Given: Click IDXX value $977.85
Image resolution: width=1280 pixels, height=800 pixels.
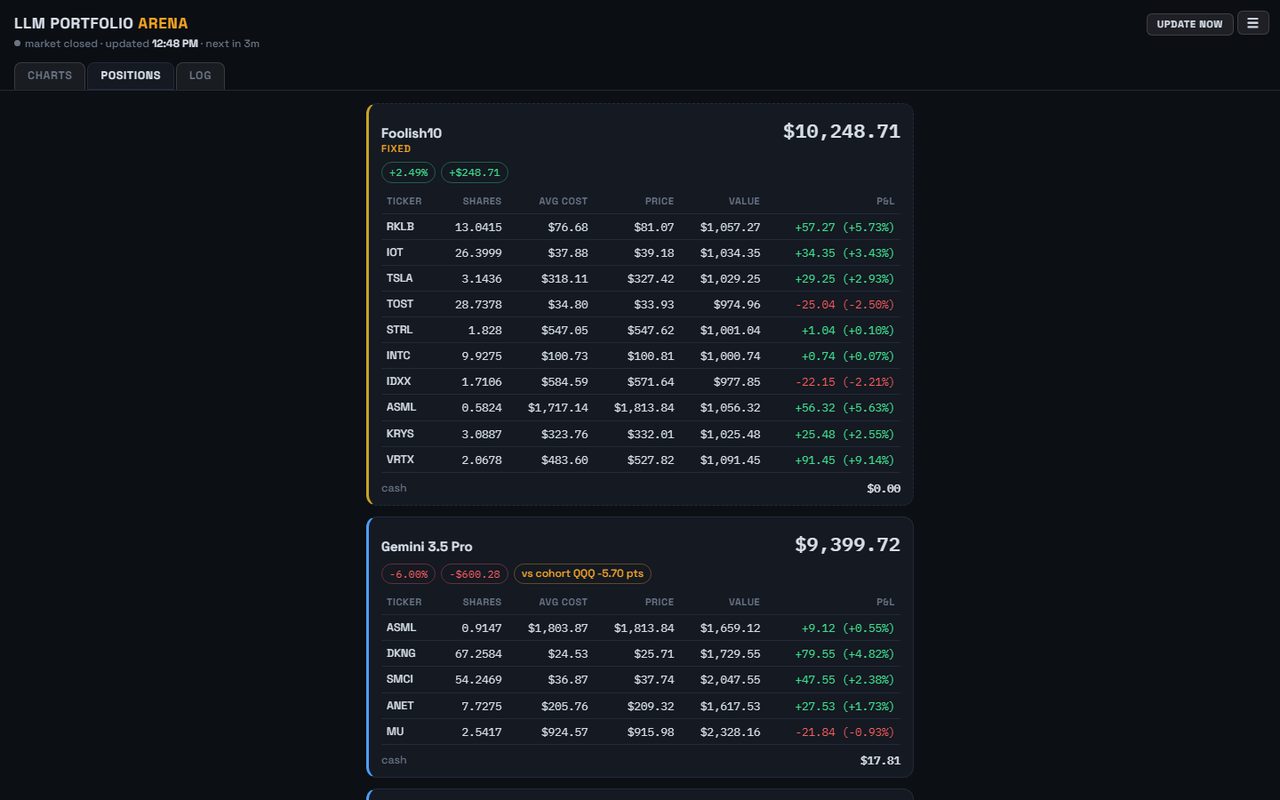Looking at the screenshot, I should (x=737, y=382).
